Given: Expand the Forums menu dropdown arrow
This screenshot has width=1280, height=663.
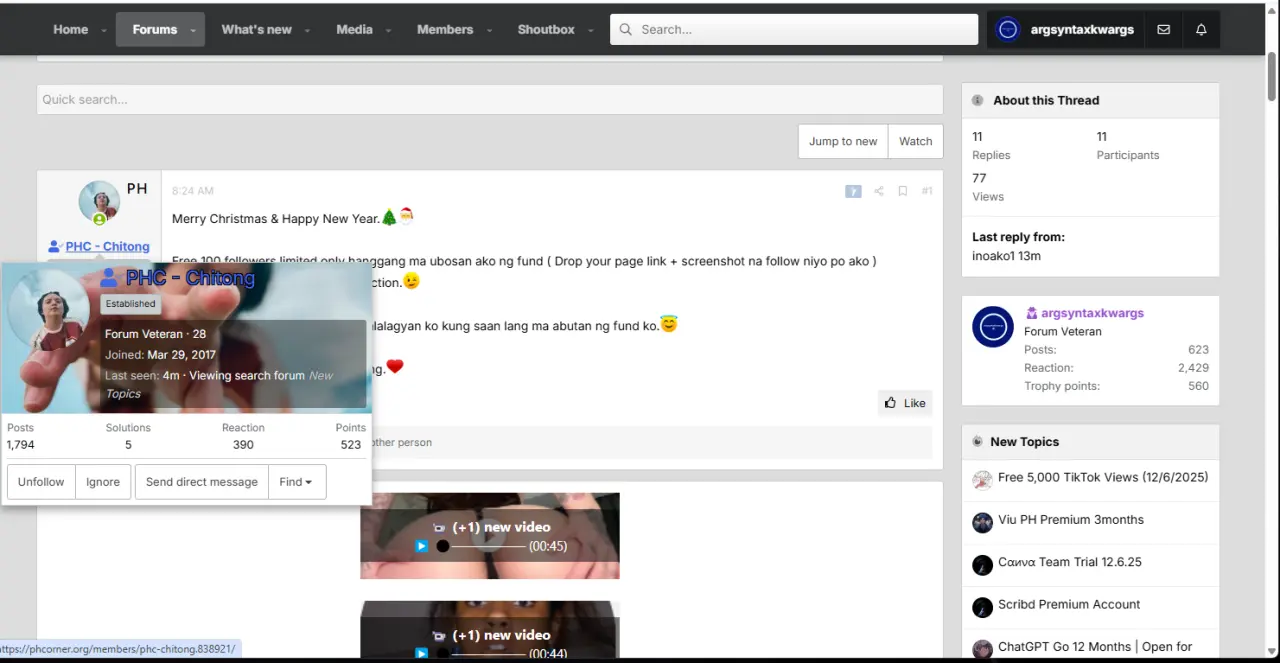Looking at the screenshot, I should coord(194,30).
